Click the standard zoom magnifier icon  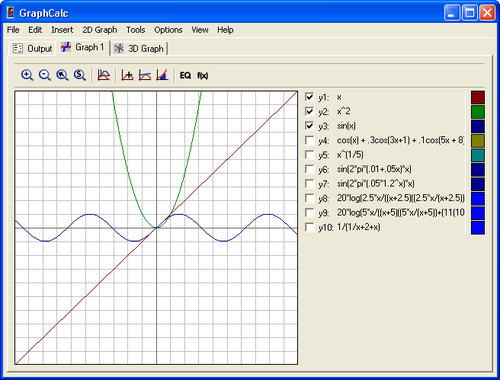click(80, 75)
